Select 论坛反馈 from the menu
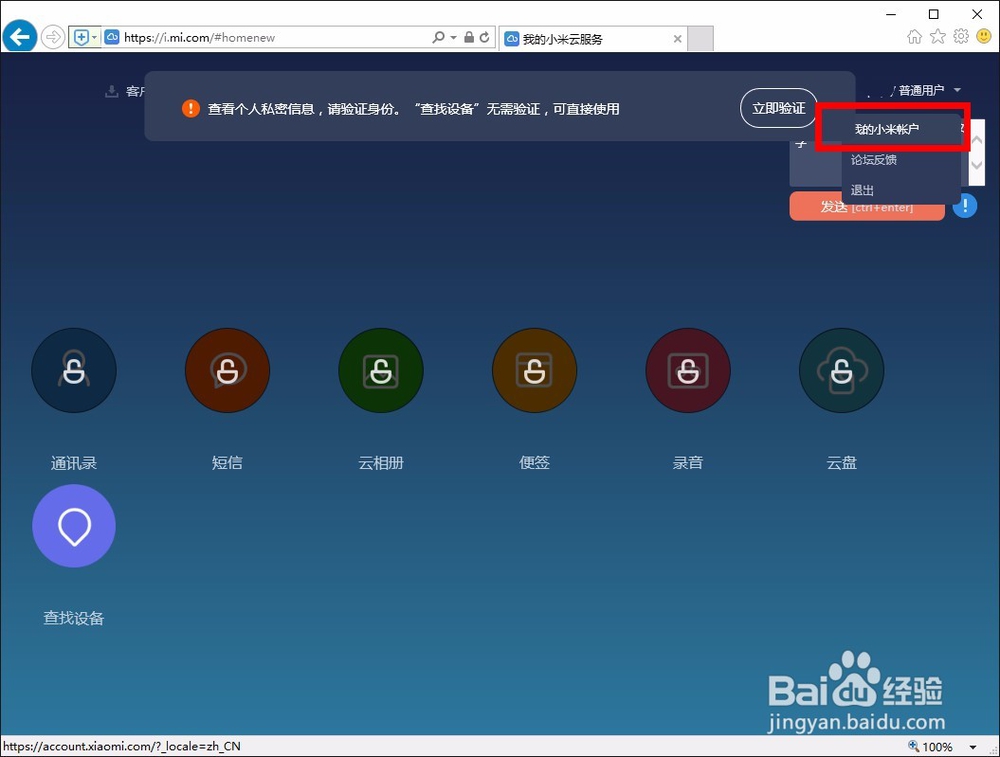Screen dimensions: 1000x757 (873, 159)
